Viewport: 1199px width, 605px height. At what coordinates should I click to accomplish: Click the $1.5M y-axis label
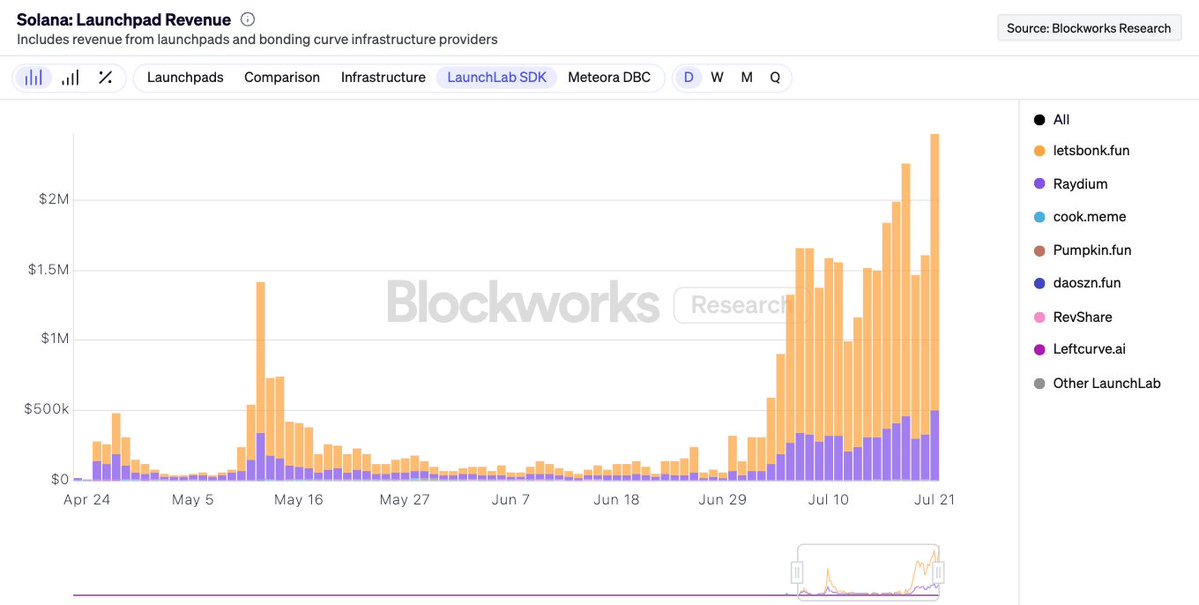(47, 270)
